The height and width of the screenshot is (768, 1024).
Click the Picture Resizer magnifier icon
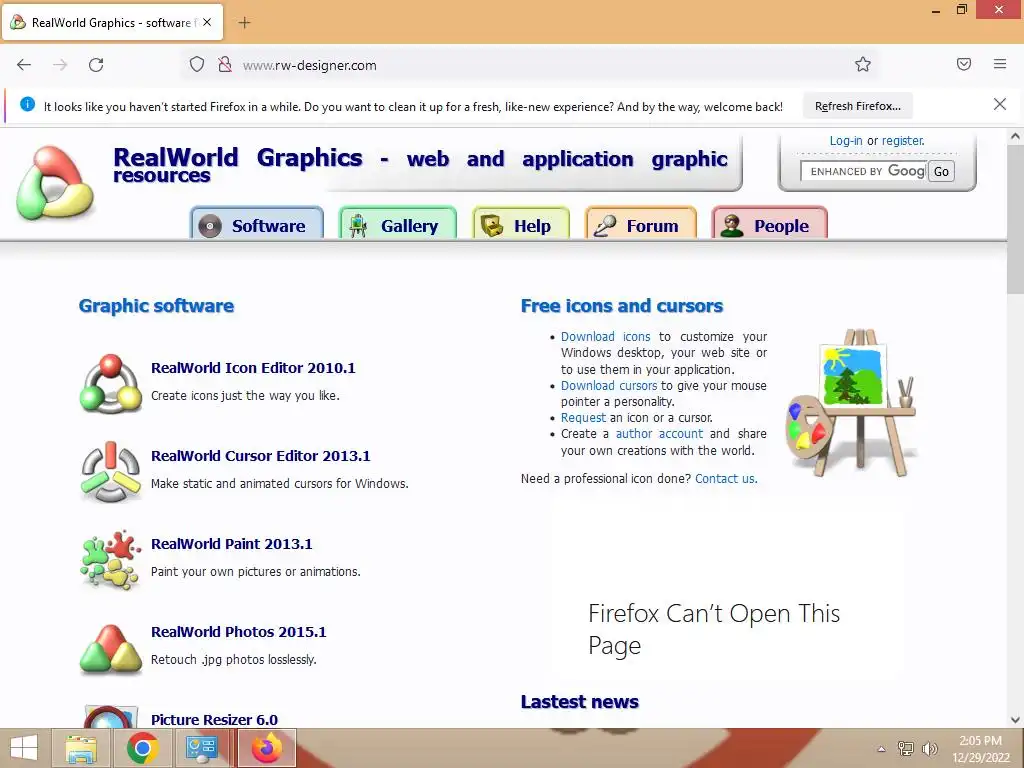[x=110, y=716]
